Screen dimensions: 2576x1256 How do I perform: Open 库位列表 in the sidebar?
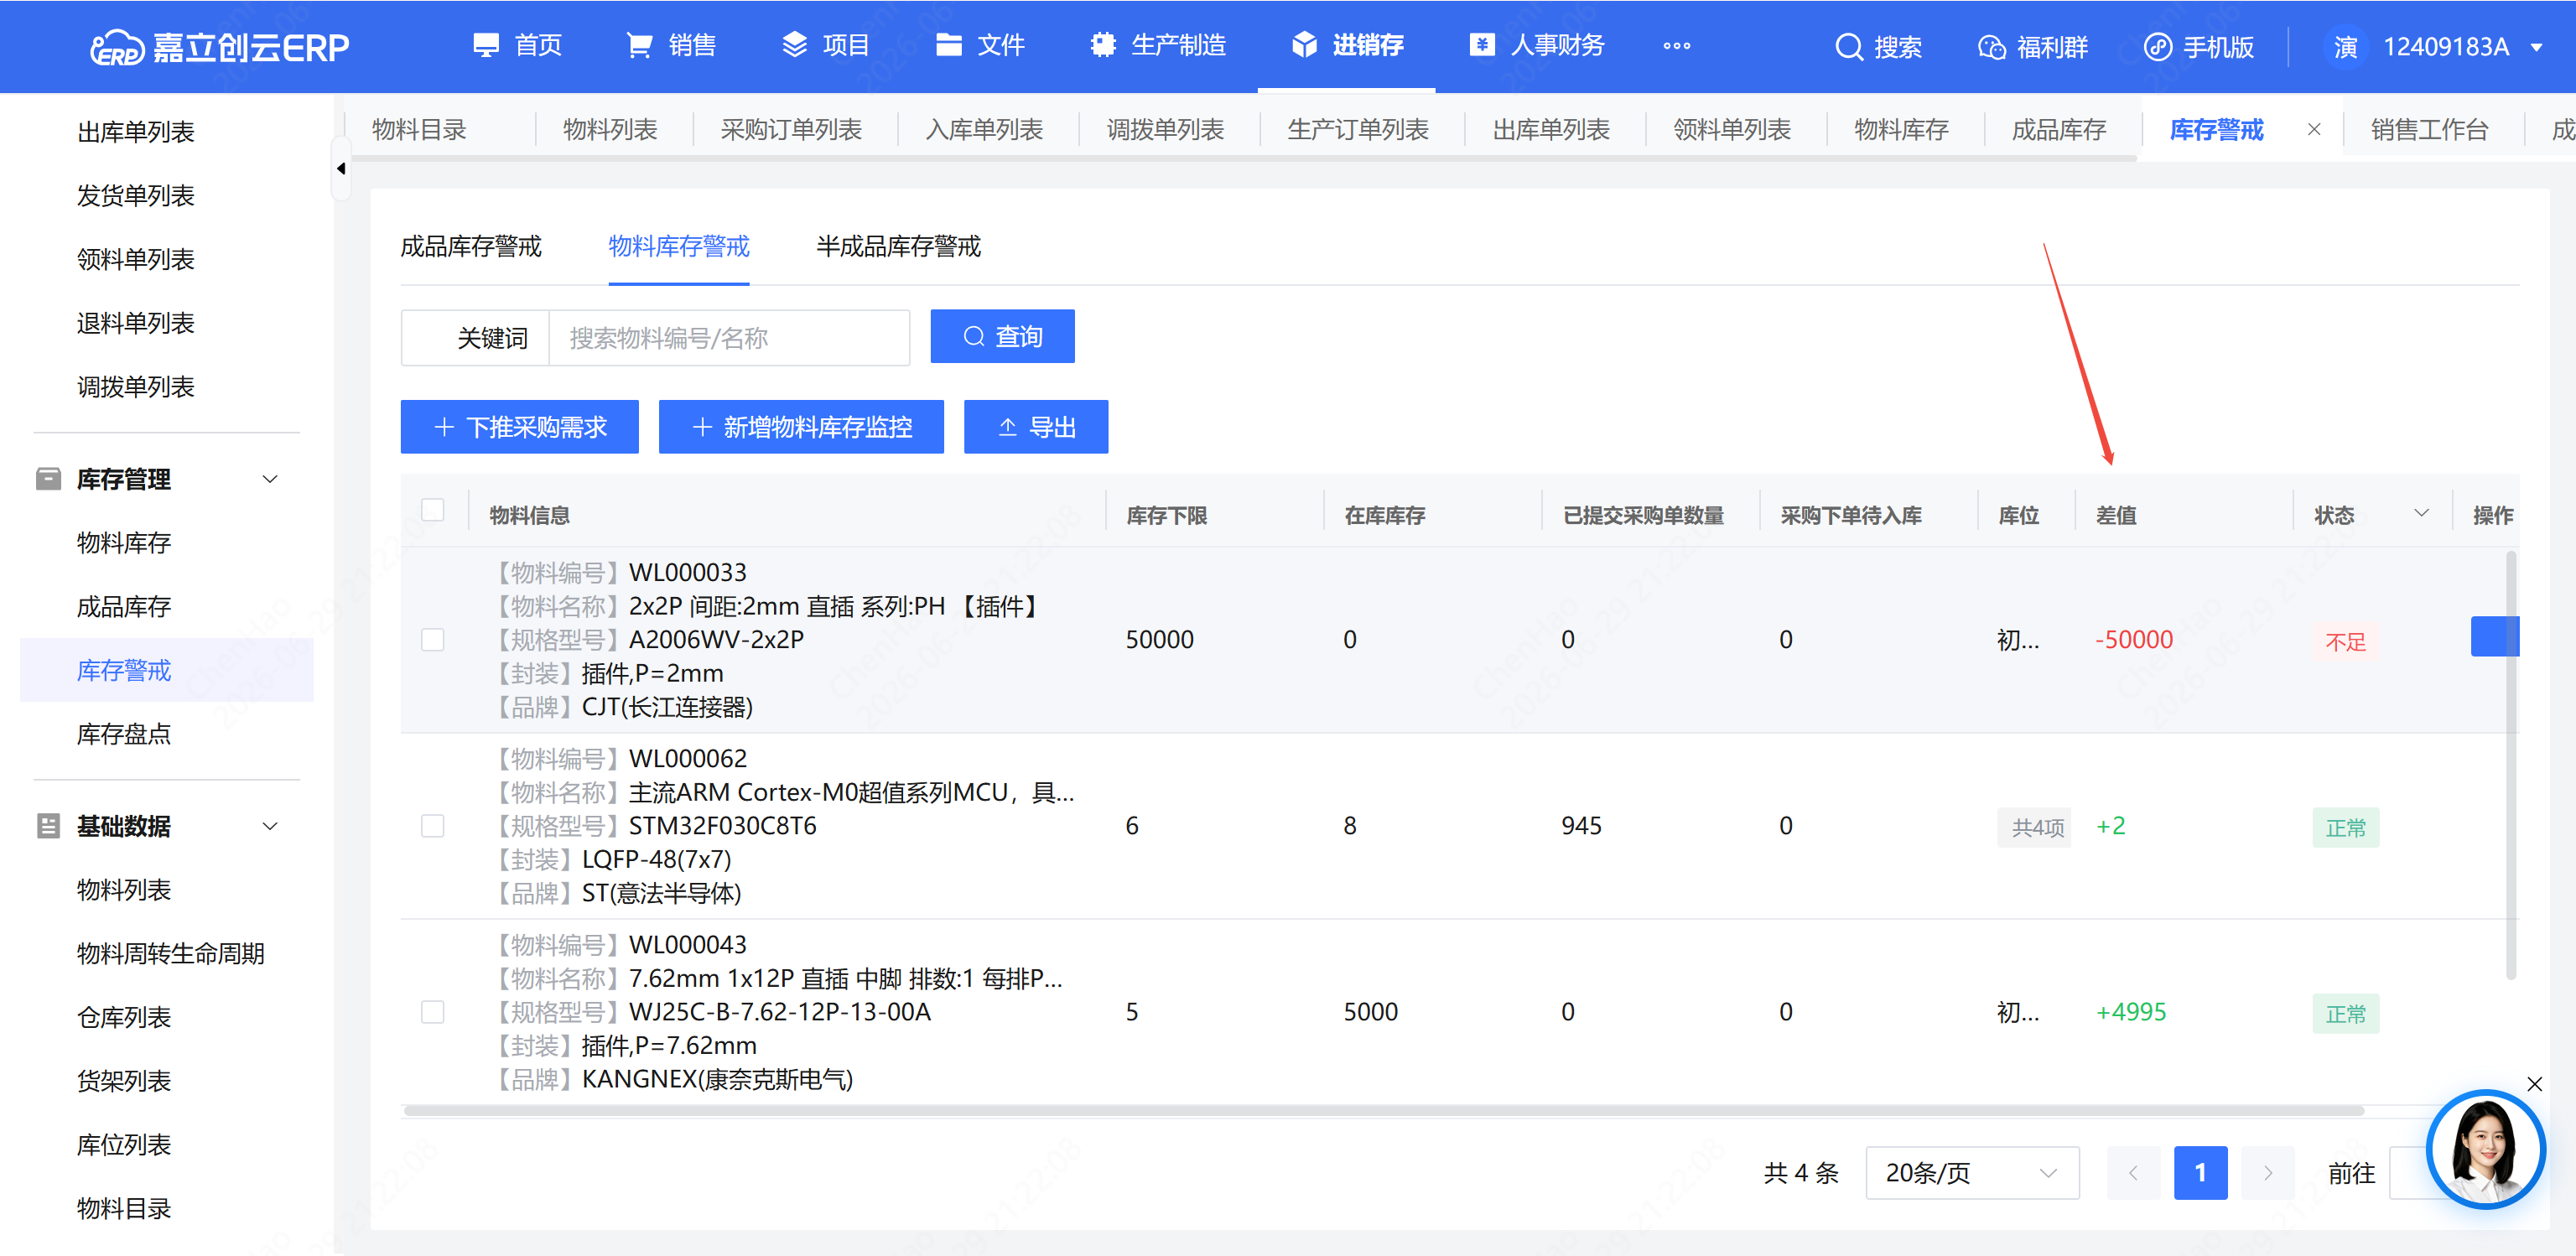(x=123, y=1145)
